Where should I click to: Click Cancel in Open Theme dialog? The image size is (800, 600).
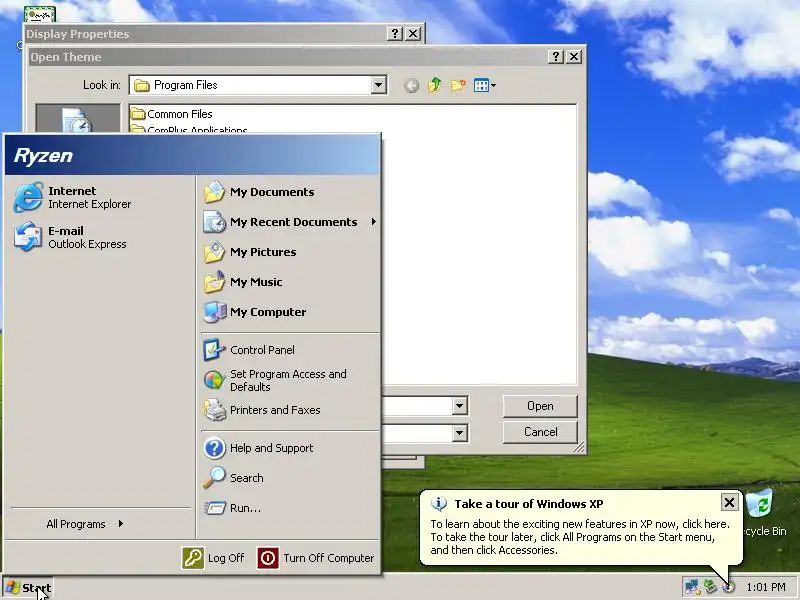pos(540,432)
